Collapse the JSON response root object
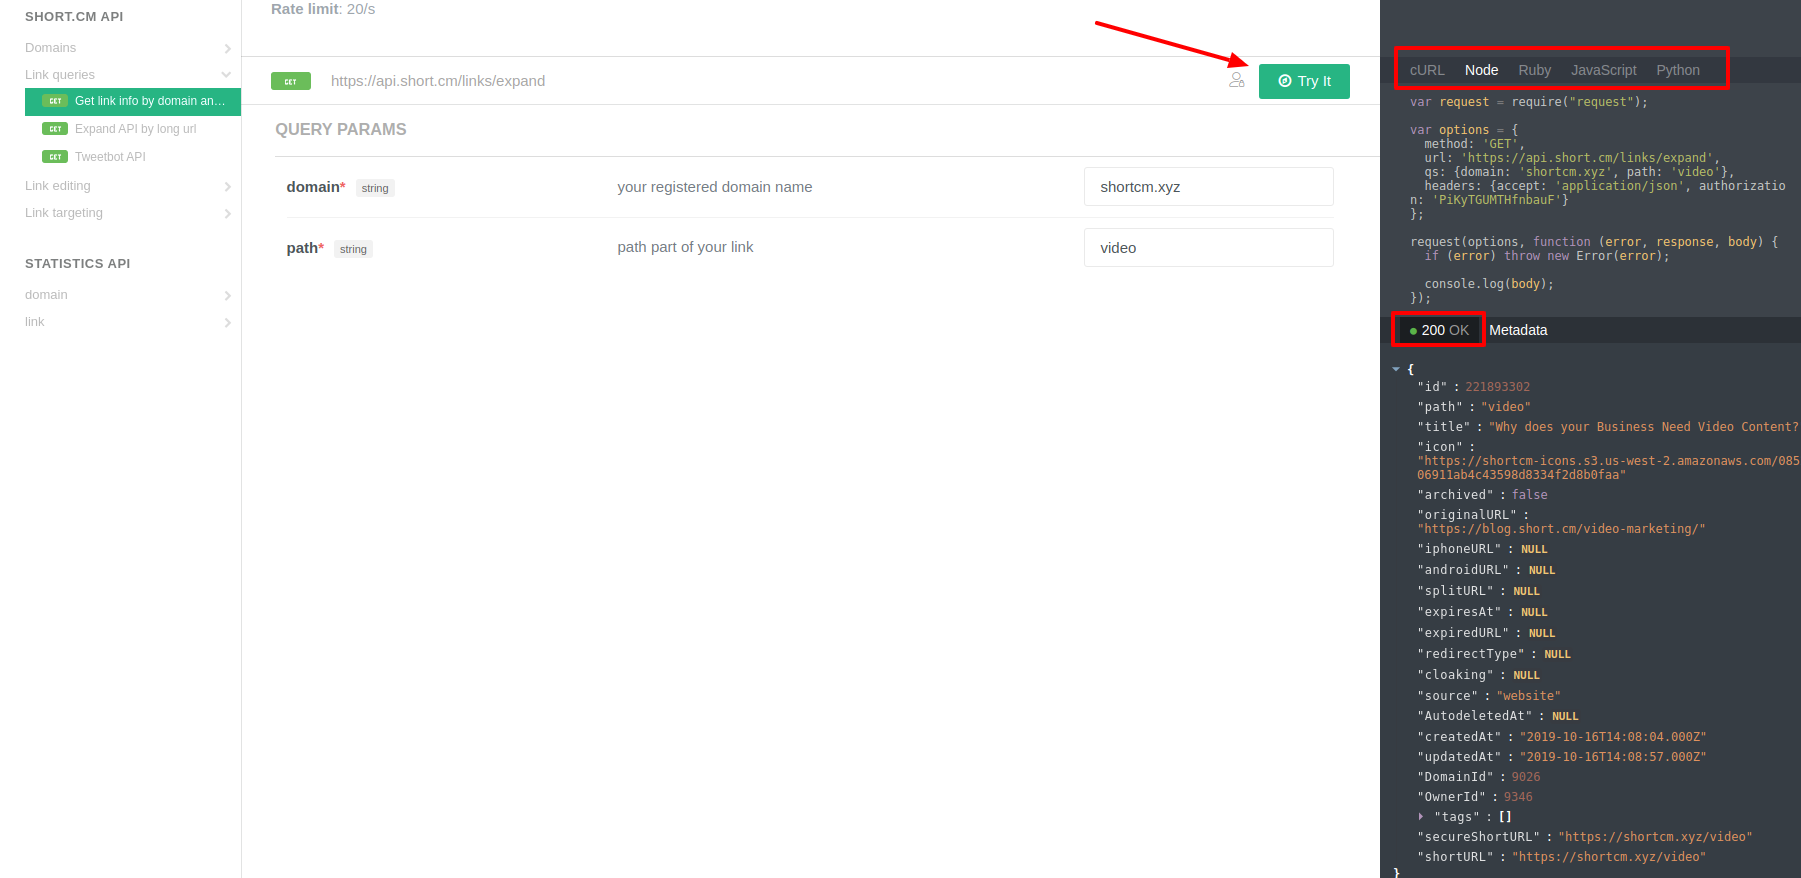This screenshot has width=1801, height=878. [x=1396, y=369]
